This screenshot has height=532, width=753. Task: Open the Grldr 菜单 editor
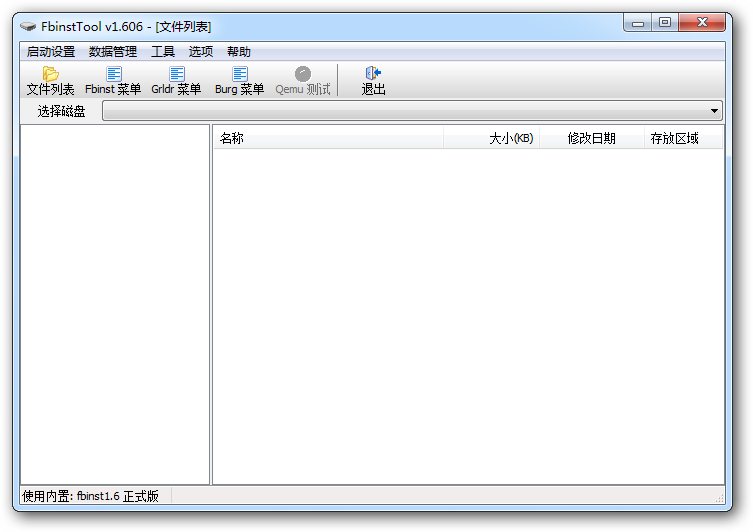[x=176, y=81]
